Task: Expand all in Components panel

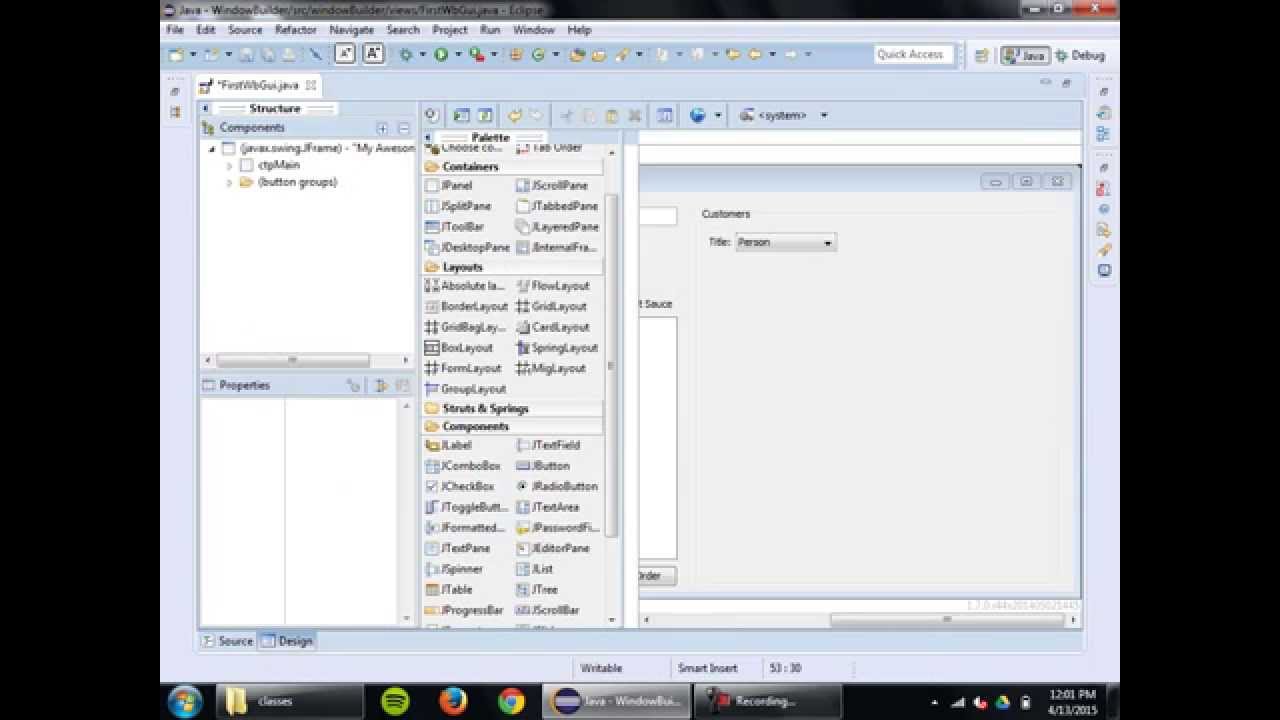Action: click(x=382, y=128)
